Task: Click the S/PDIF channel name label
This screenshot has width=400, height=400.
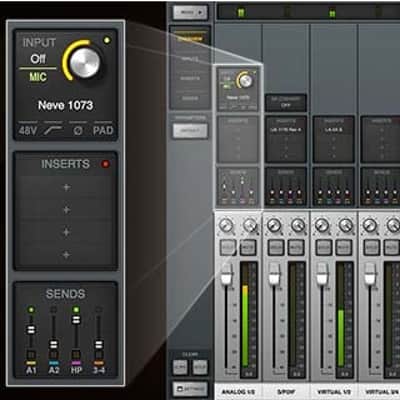Action: click(286, 392)
